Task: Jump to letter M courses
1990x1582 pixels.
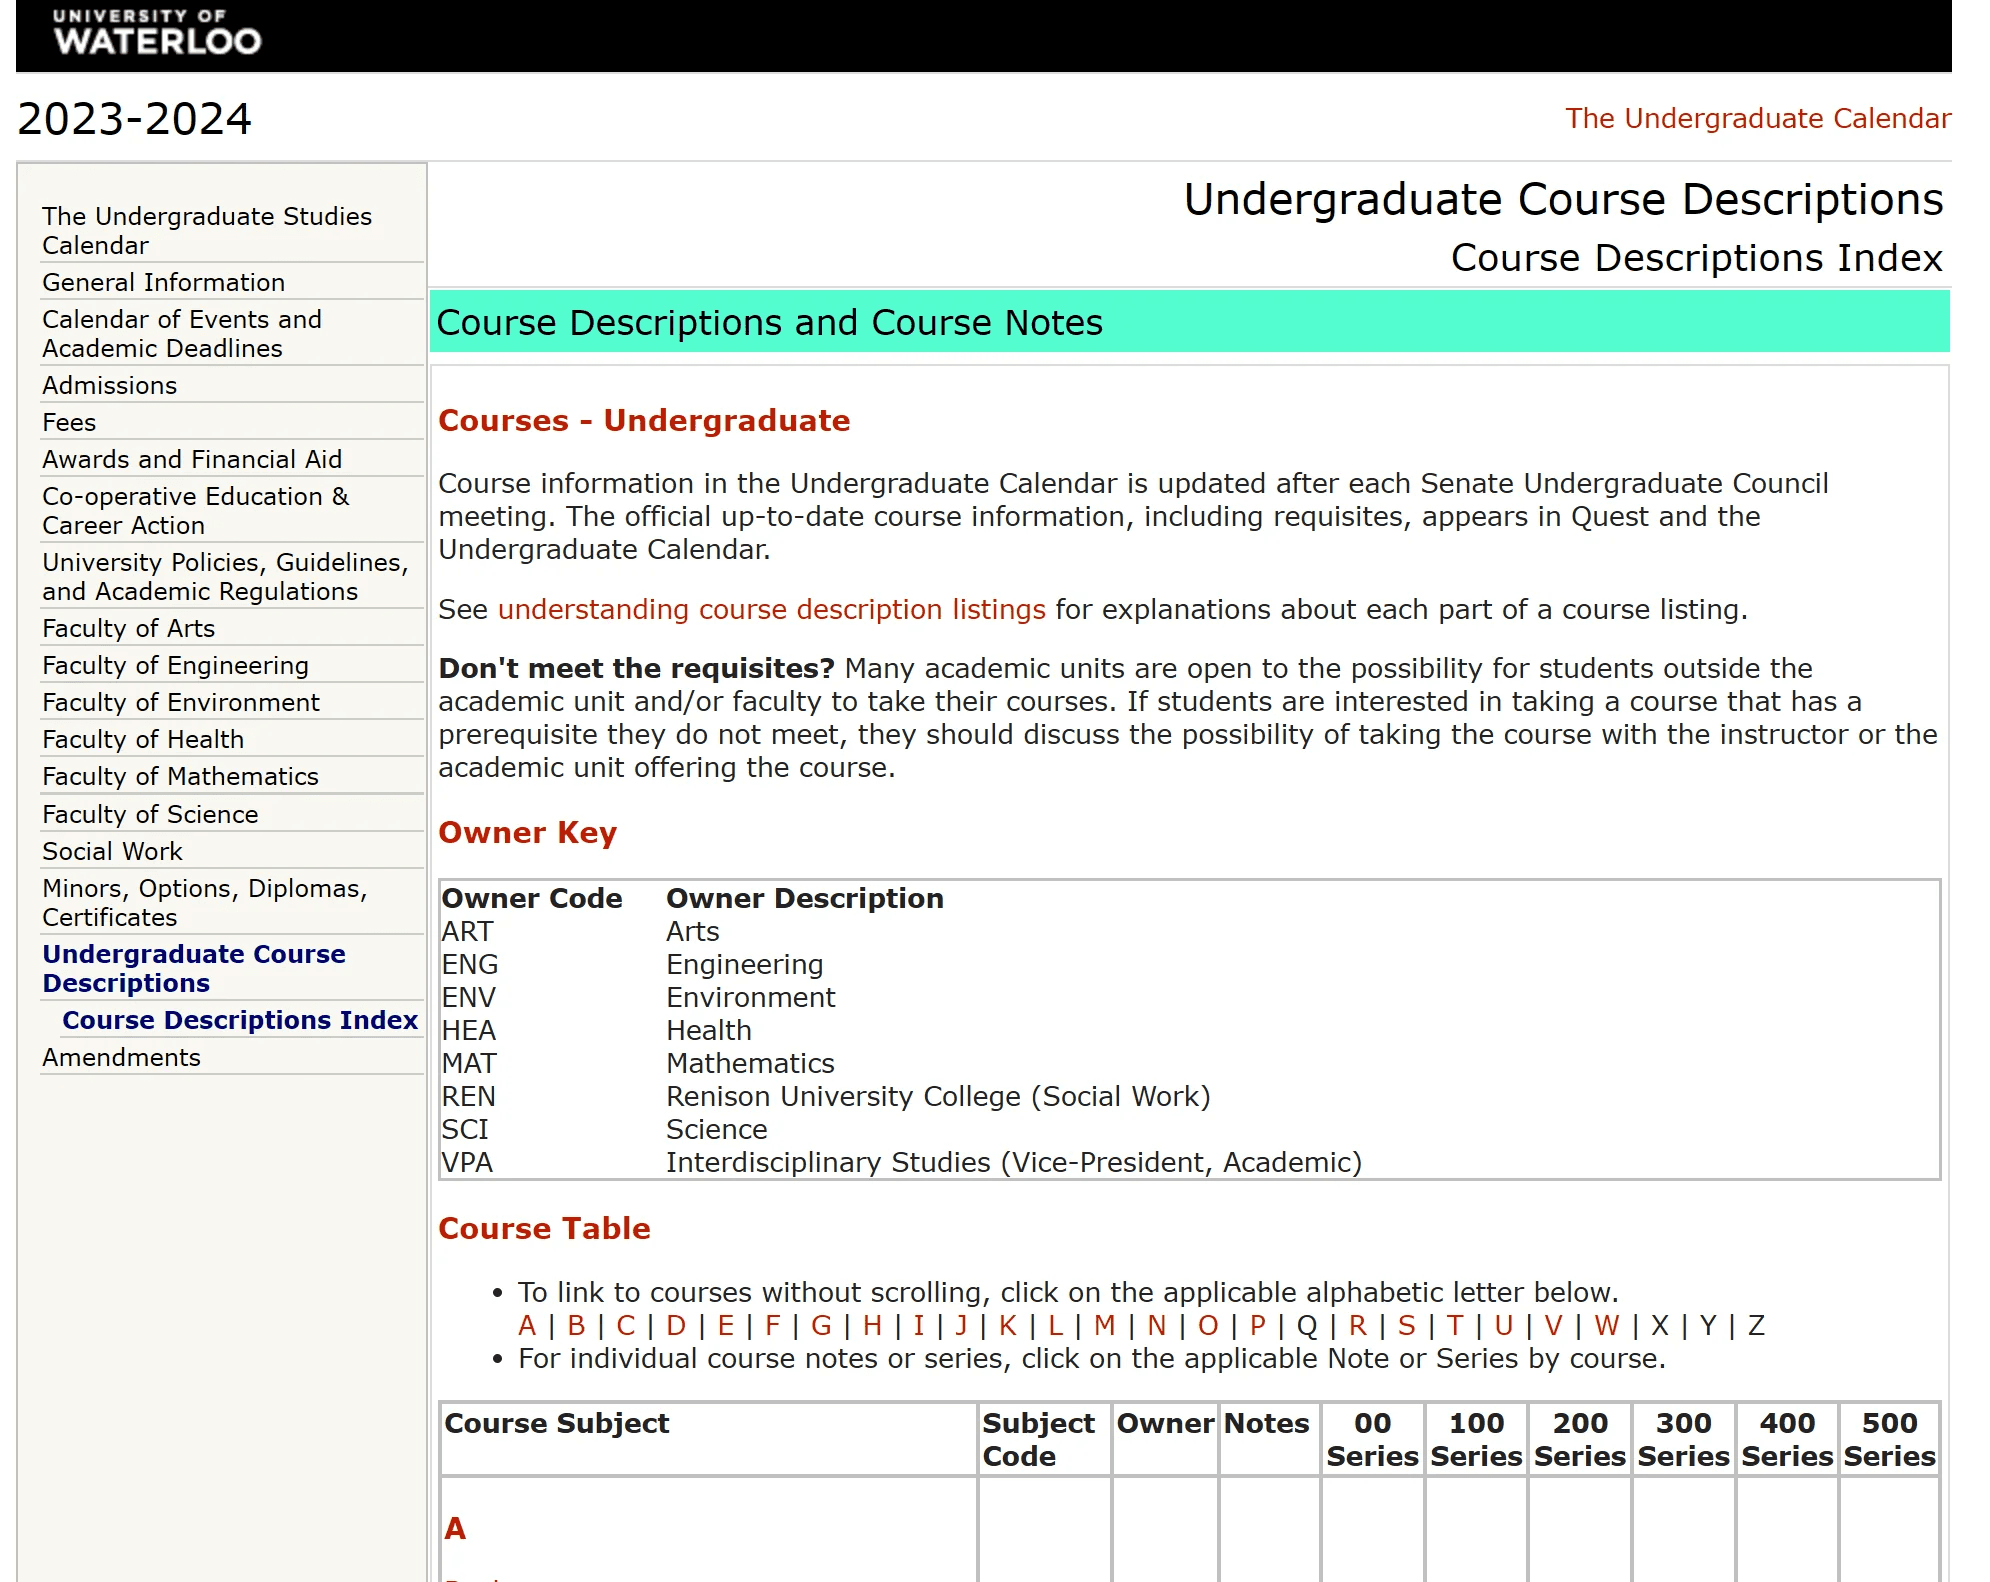Action: tap(1104, 1325)
